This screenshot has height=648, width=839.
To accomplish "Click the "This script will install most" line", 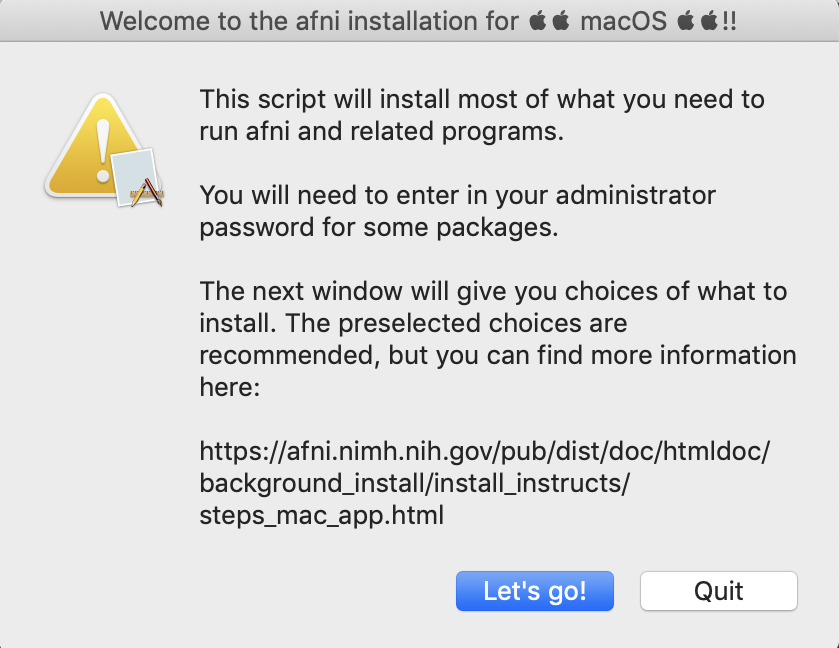I will pos(482,99).
